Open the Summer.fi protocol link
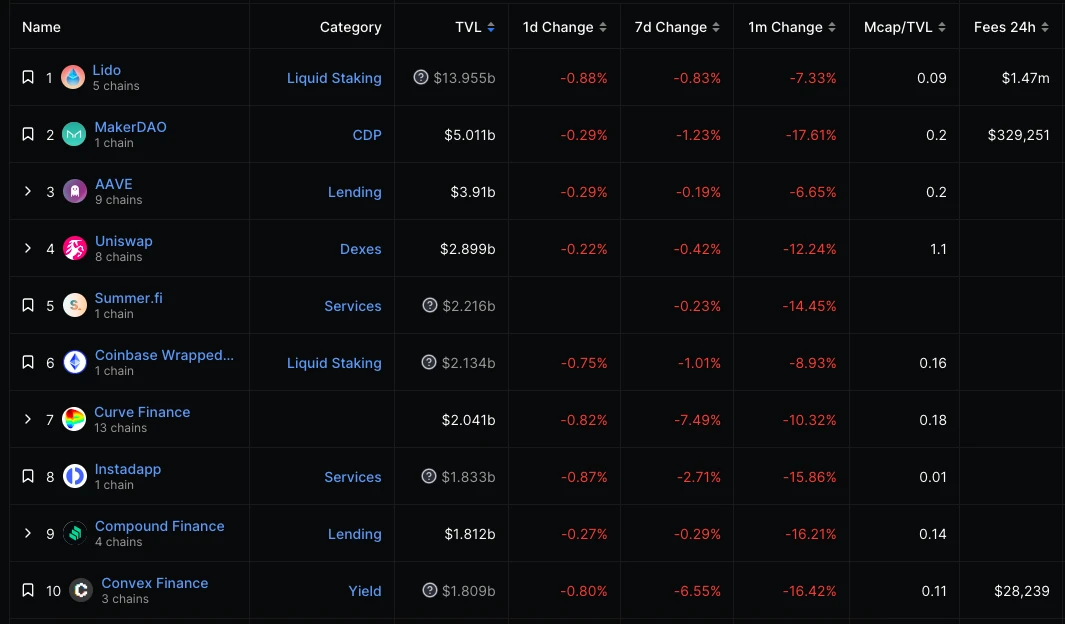The image size is (1065, 624). (128, 298)
